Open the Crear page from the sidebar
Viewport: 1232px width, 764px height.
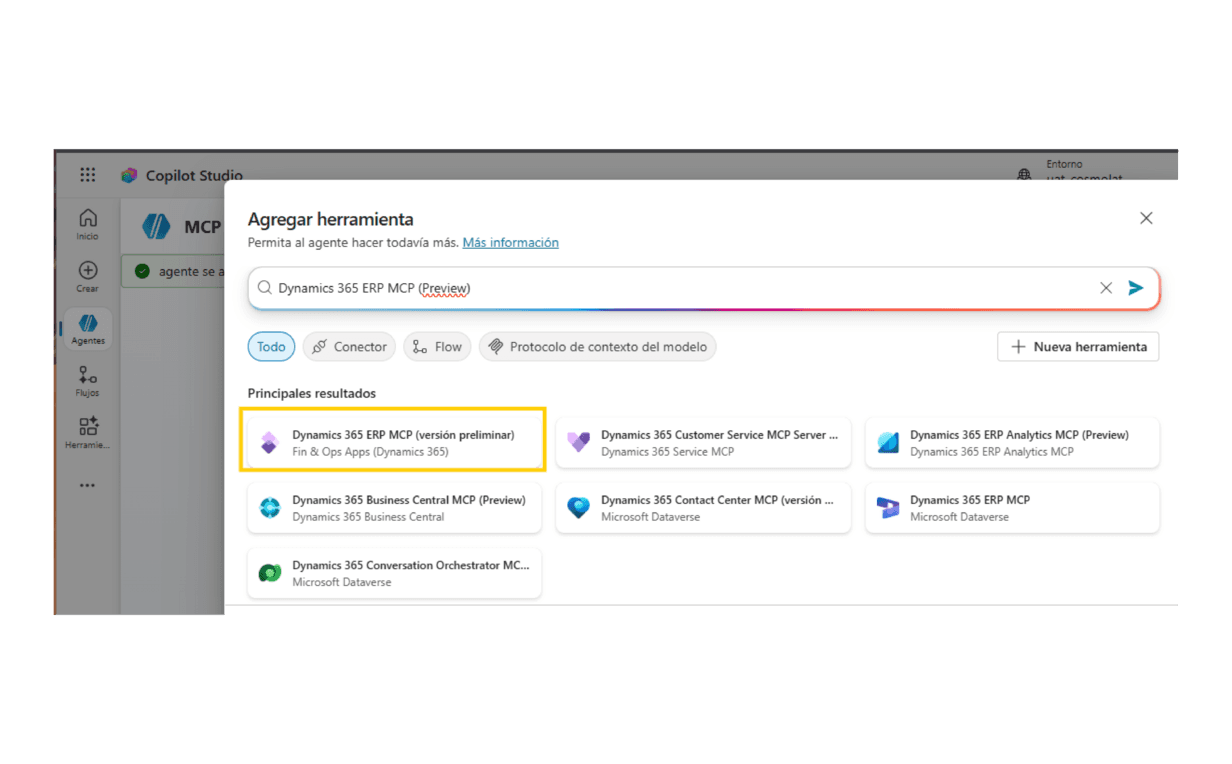pyautogui.click(x=88, y=277)
